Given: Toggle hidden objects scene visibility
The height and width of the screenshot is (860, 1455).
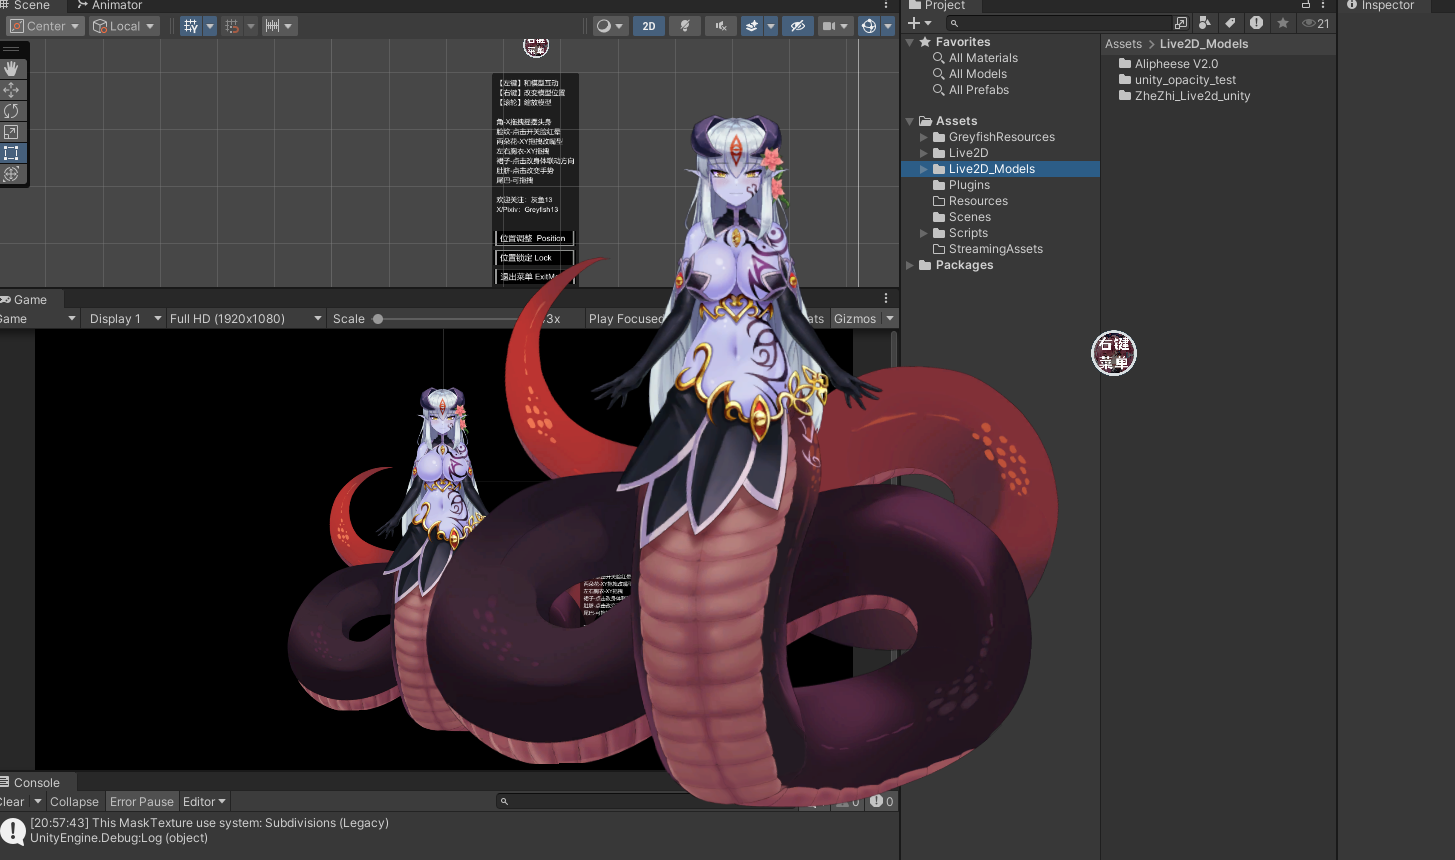Looking at the screenshot, I should pos(797,26).
